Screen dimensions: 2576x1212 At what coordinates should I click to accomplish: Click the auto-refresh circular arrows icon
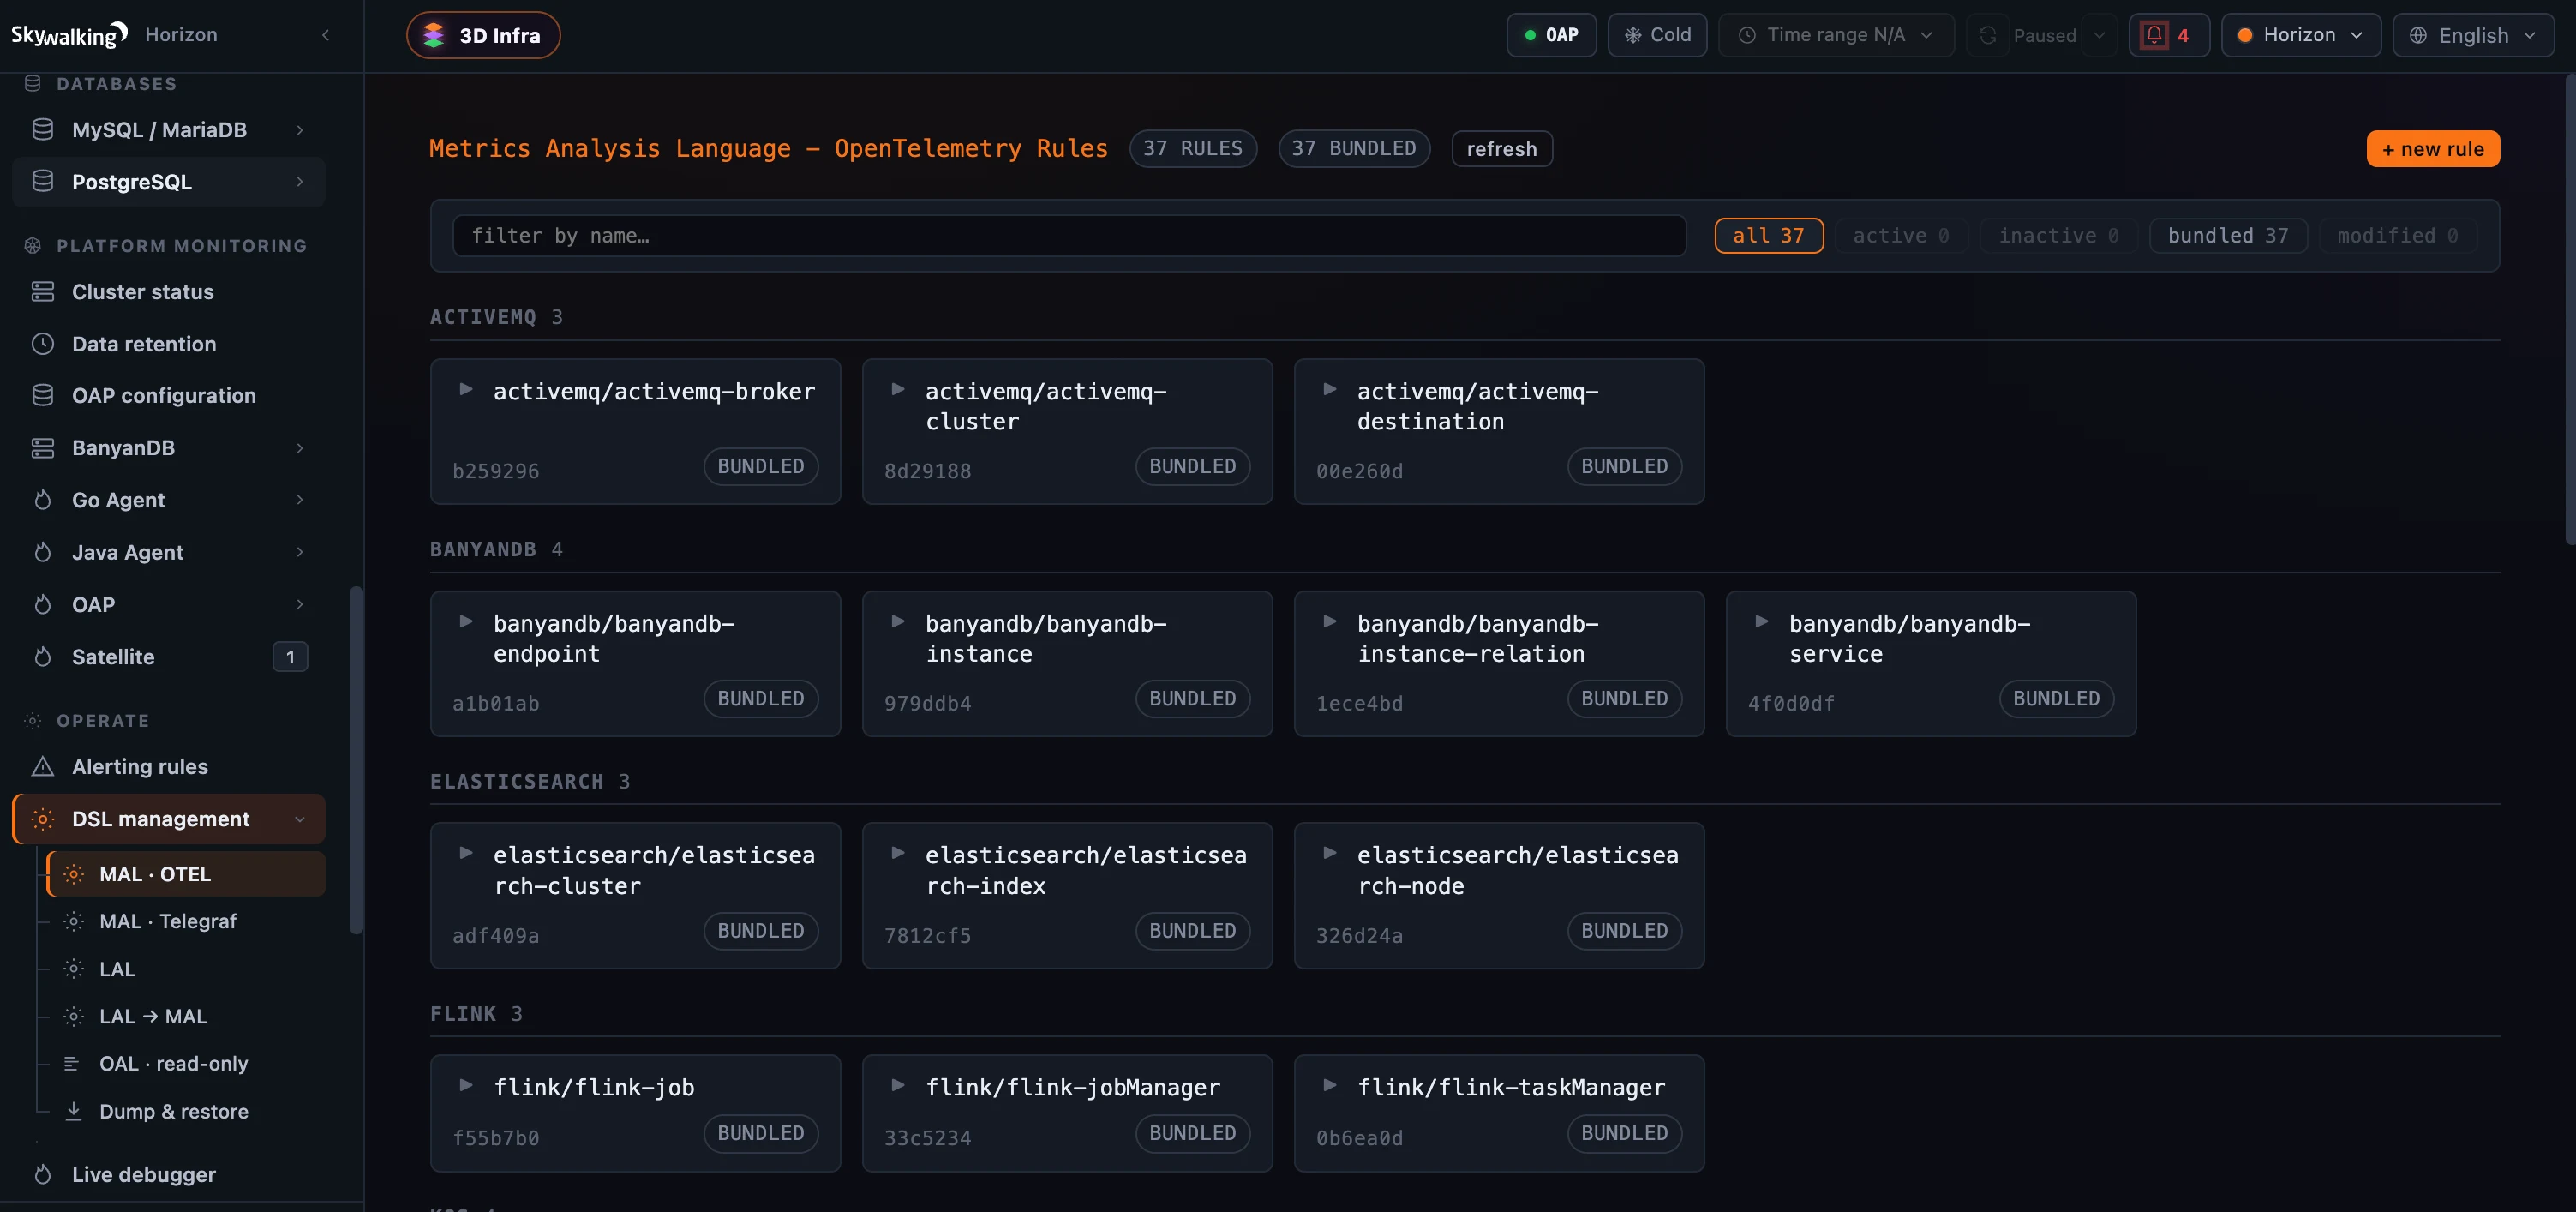(1988, 35)
